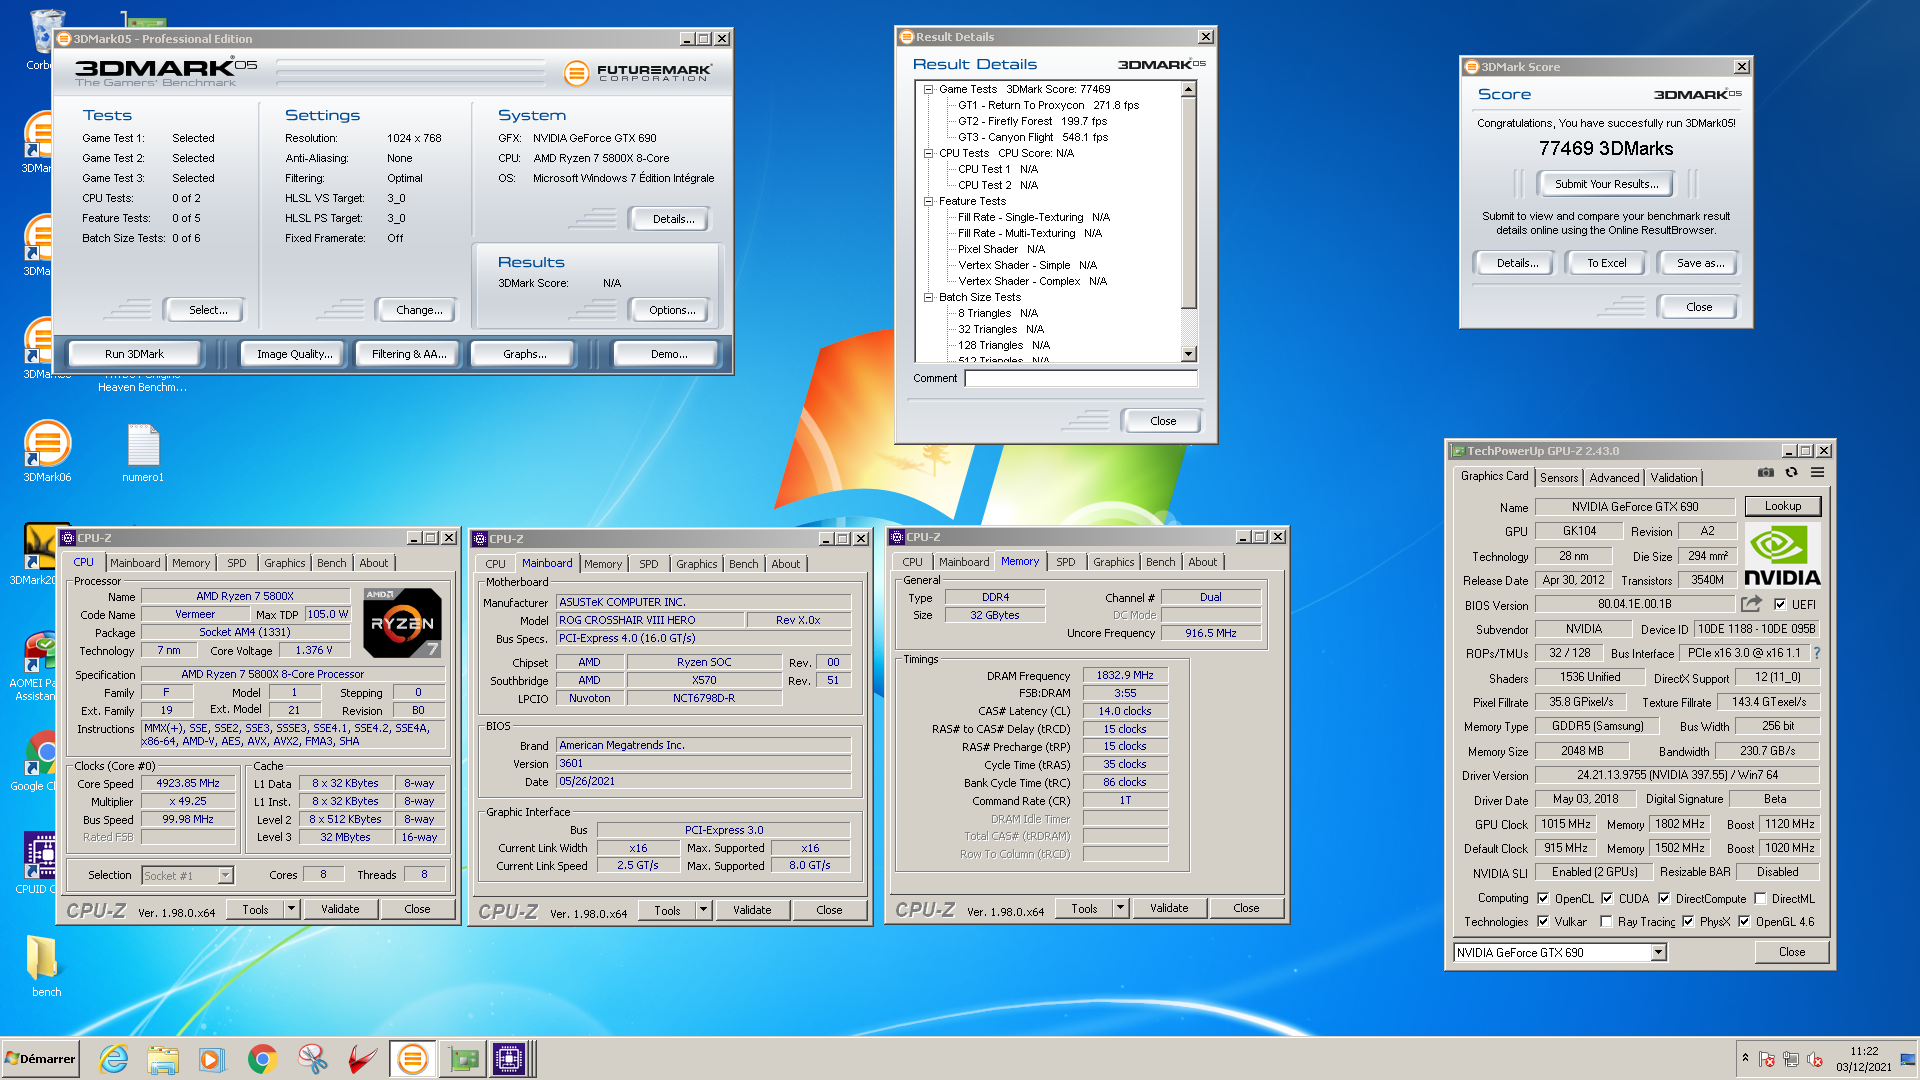Click the GPU-Z refresh icon
The image size is (1920, 1080).
pyautogui.click(x=1791, y=473)
